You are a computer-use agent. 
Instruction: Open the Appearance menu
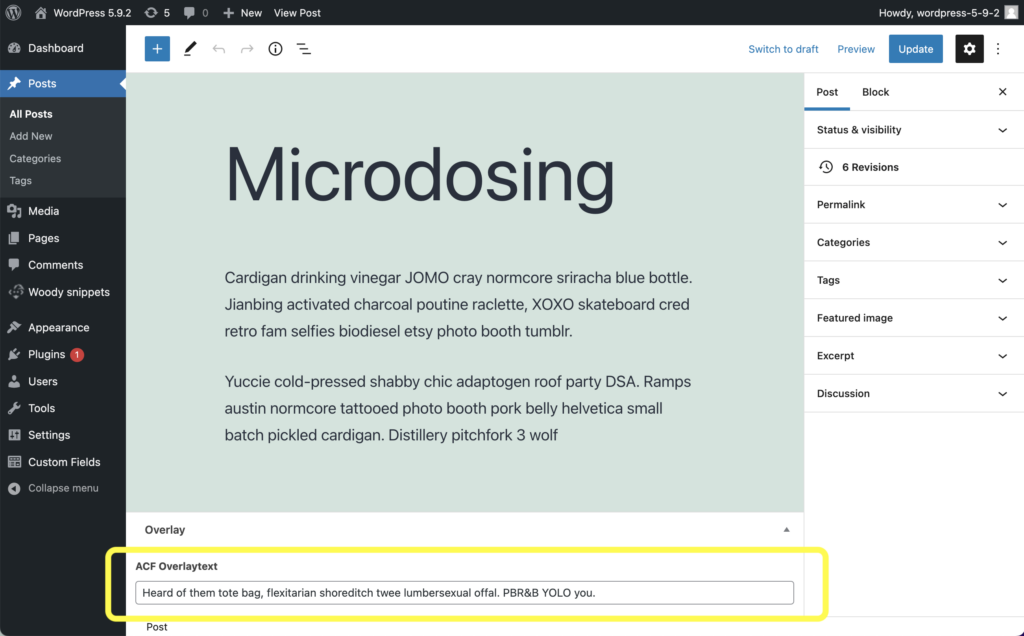(x=63, y=328)
